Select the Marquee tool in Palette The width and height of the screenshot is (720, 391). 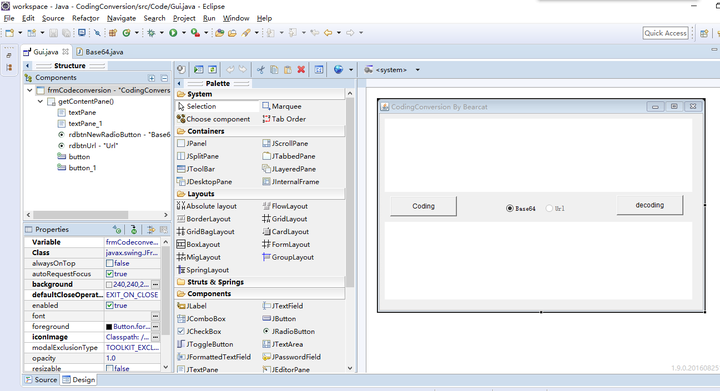click(x=282, y=106)
